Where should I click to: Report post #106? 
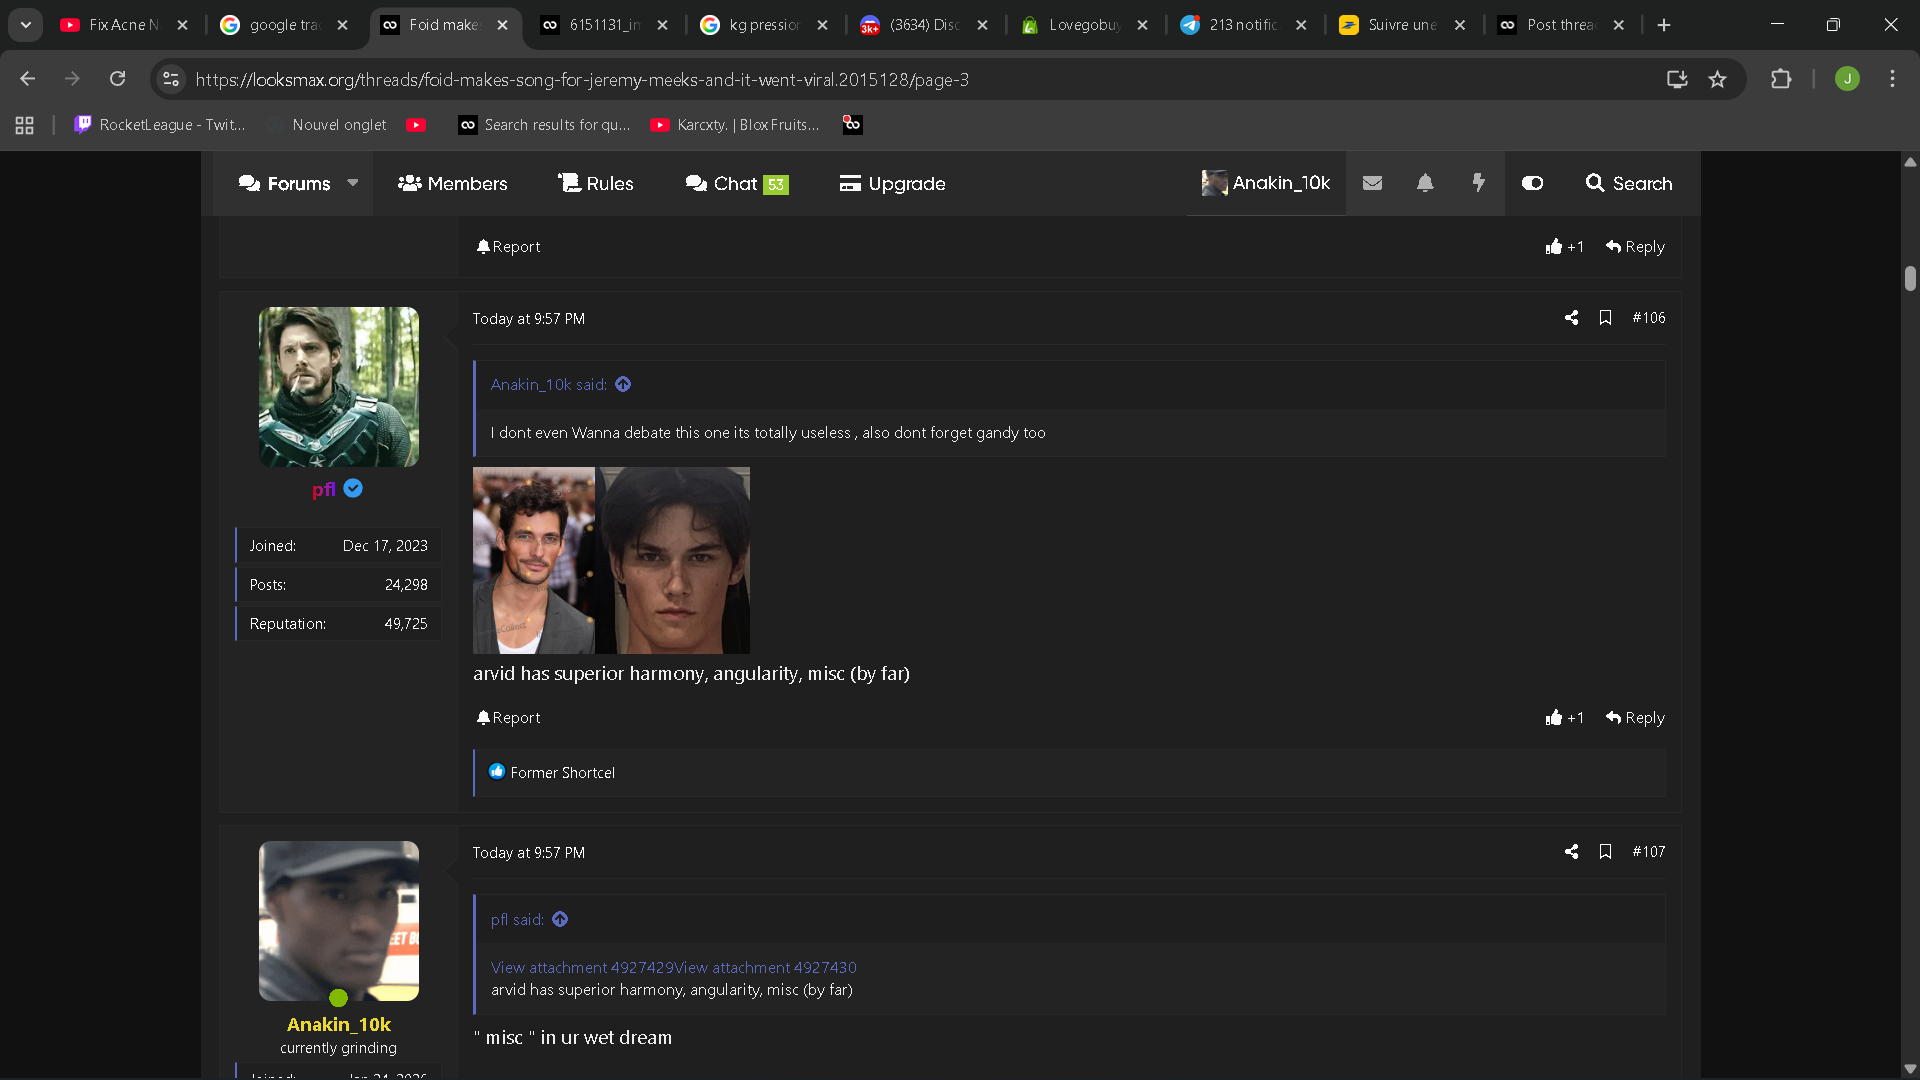(x=508, y=718)
